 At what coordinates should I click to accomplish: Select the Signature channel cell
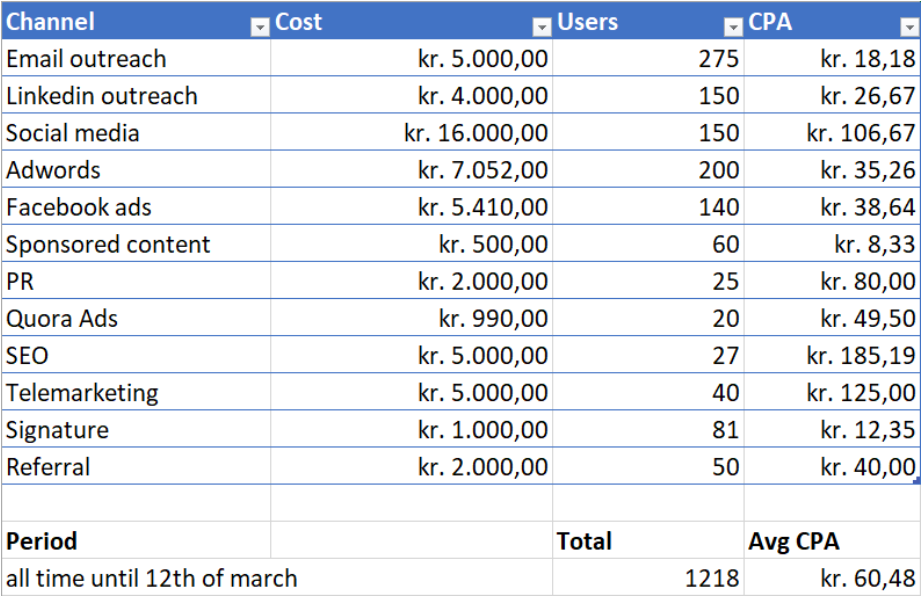click(x=136, y=429)
